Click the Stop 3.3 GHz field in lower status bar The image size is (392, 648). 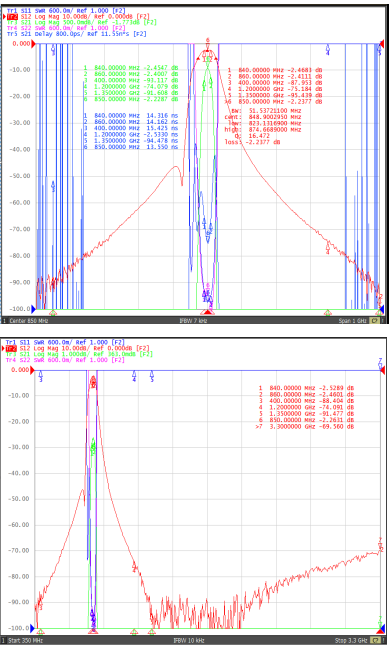[351, 641]
